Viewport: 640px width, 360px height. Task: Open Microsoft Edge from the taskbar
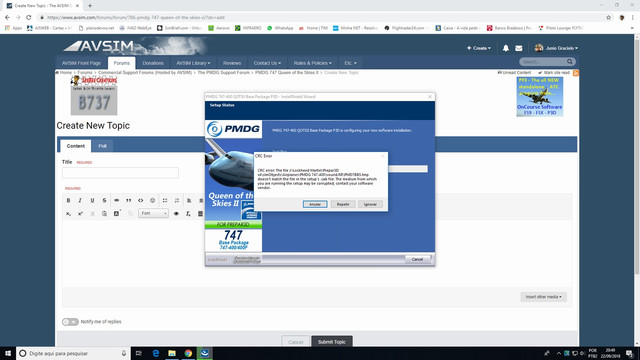156,353
